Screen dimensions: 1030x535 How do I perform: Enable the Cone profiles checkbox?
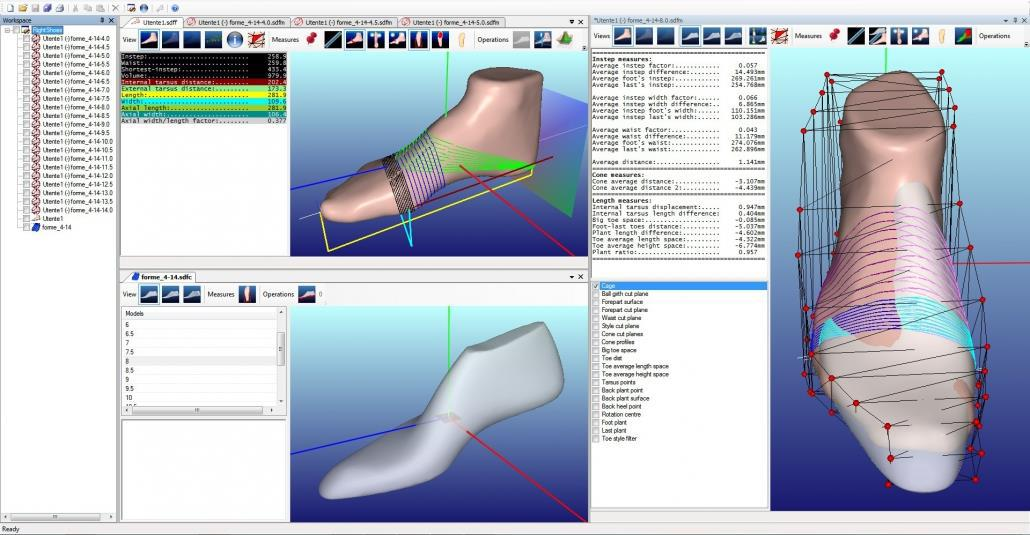click(596, 342)
